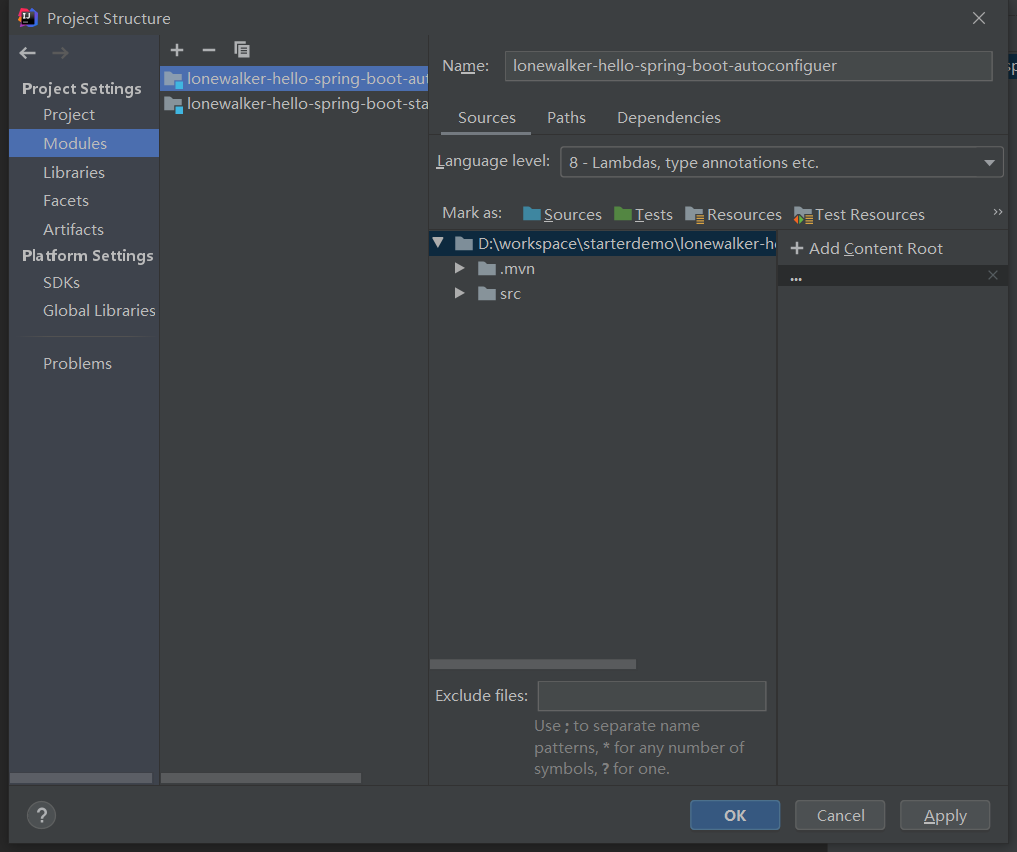
Task: Select the .mvn folder row
Action: coord(603,268)
